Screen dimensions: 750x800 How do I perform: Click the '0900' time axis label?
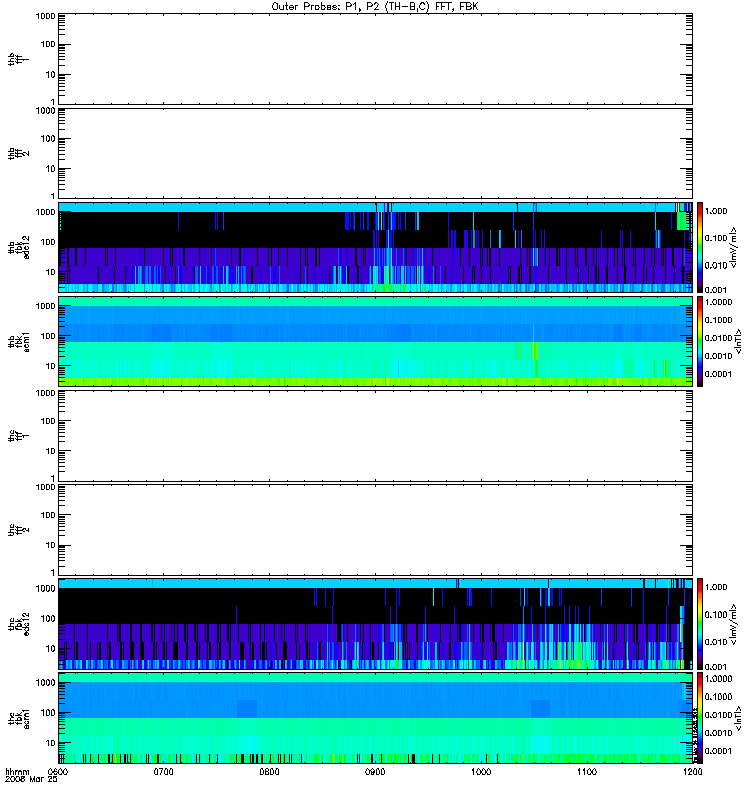click(375, 772)
